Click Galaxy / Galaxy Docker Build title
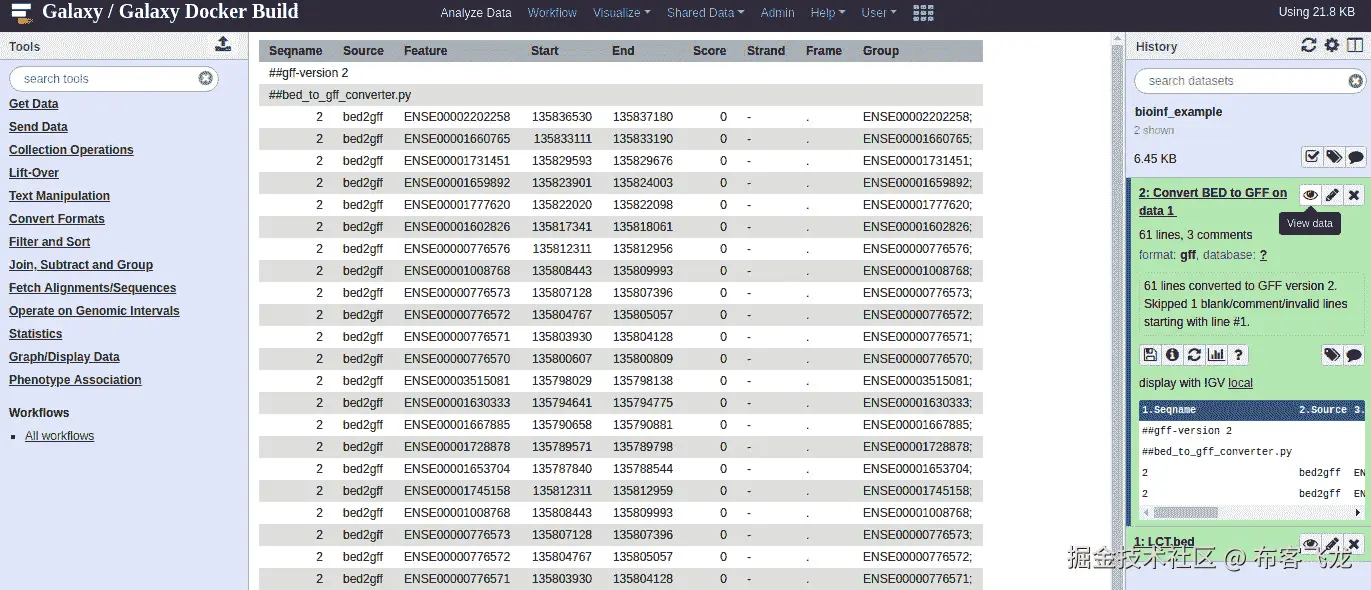 (170, 13)
